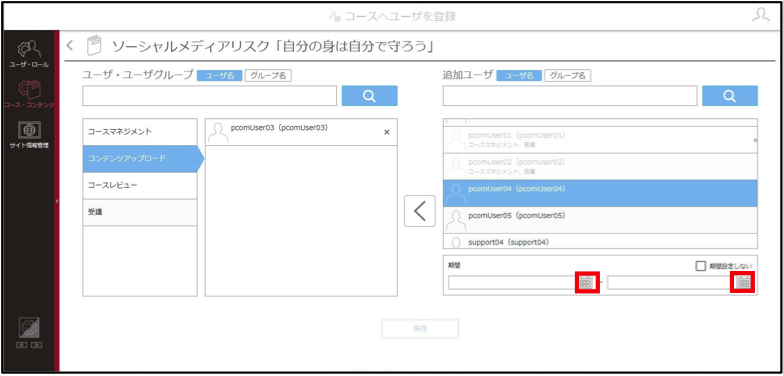Open the コース・コンテンツ sidebar section
This screenshot has height=376, width=783.
pyautogui.click(x=28, y=94)
